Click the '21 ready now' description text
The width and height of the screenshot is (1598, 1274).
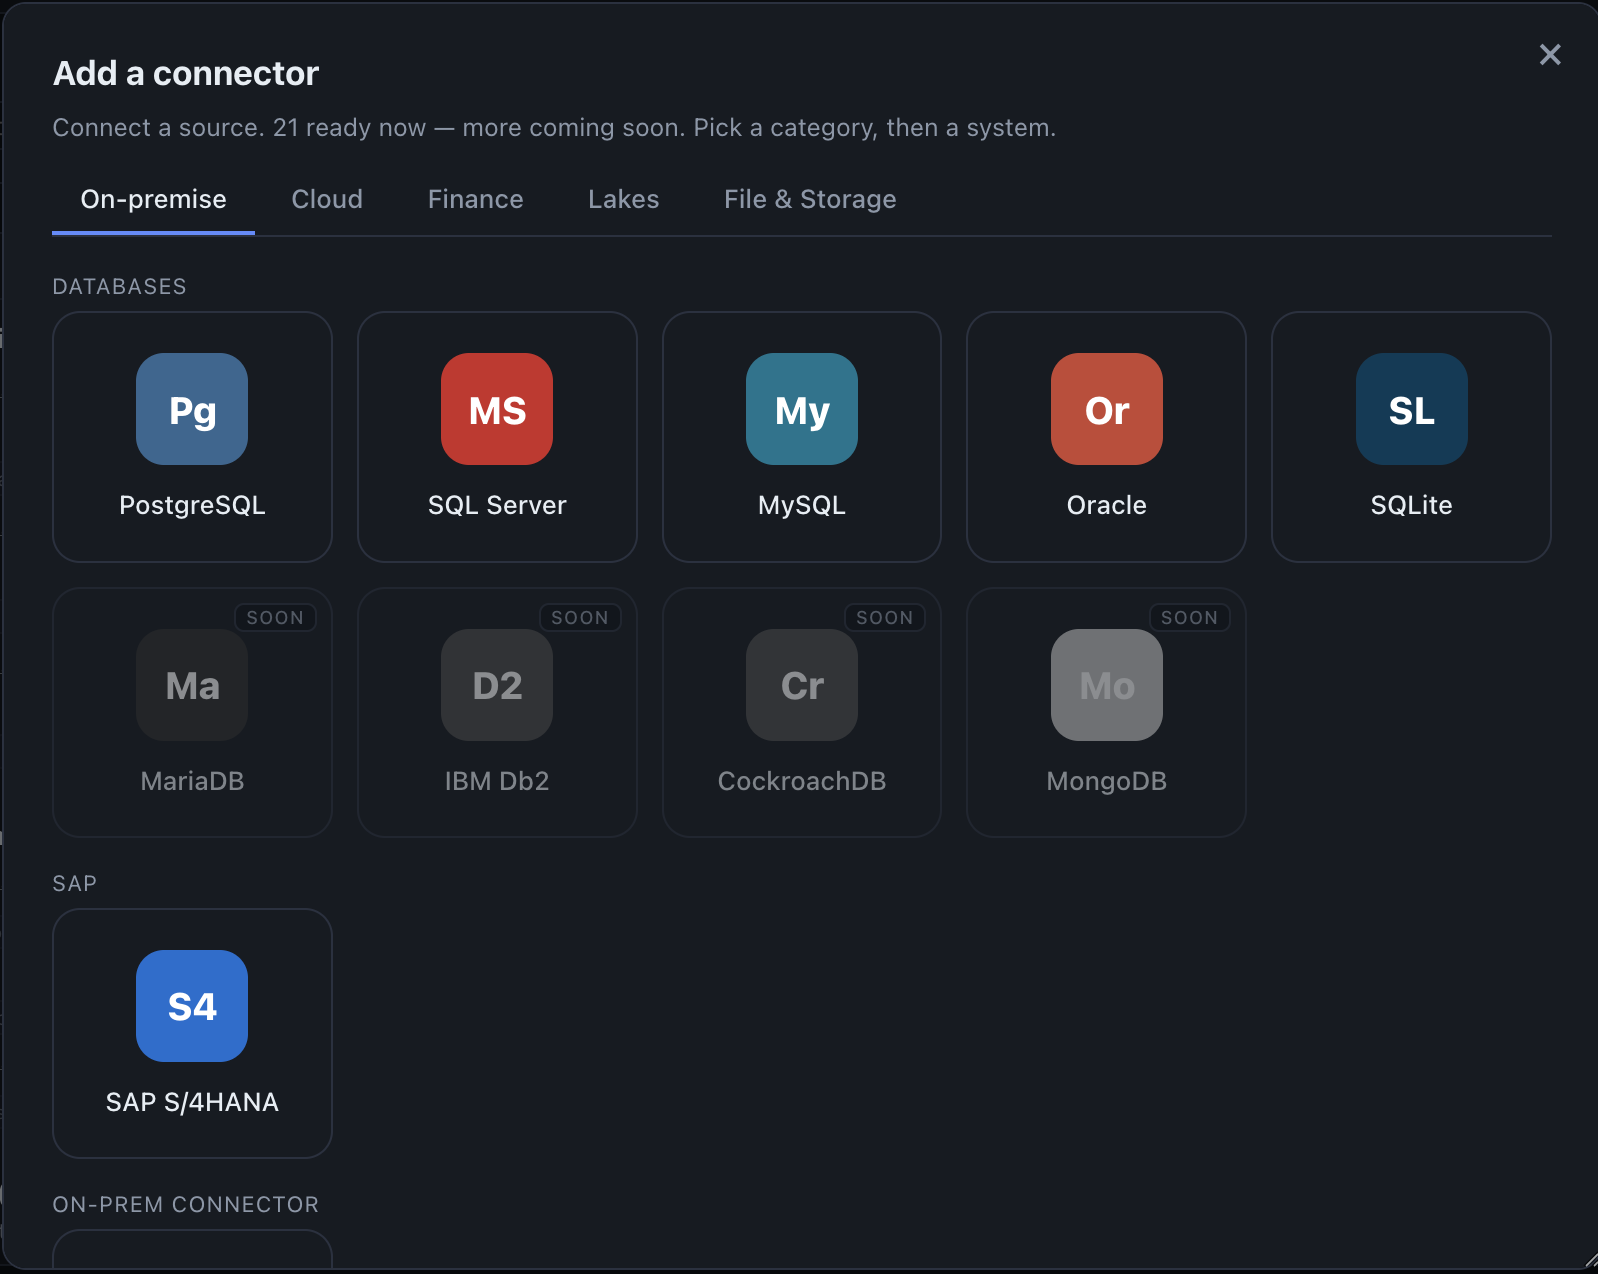coord(350,128)
